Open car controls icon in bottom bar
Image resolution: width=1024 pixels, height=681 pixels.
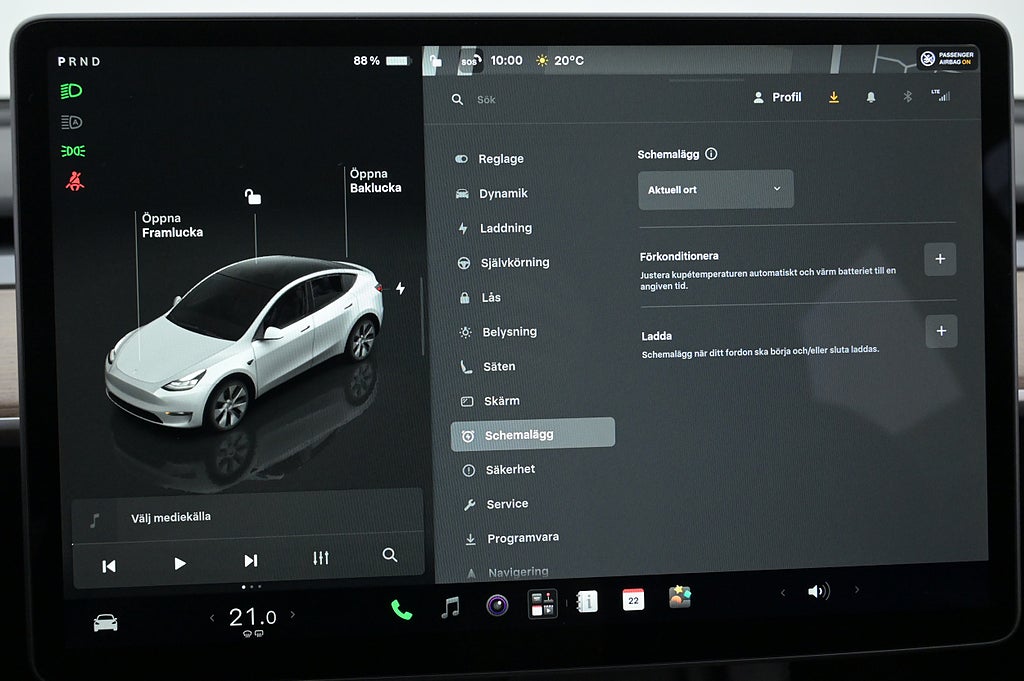pyautogui.click(x=105, y=623)
